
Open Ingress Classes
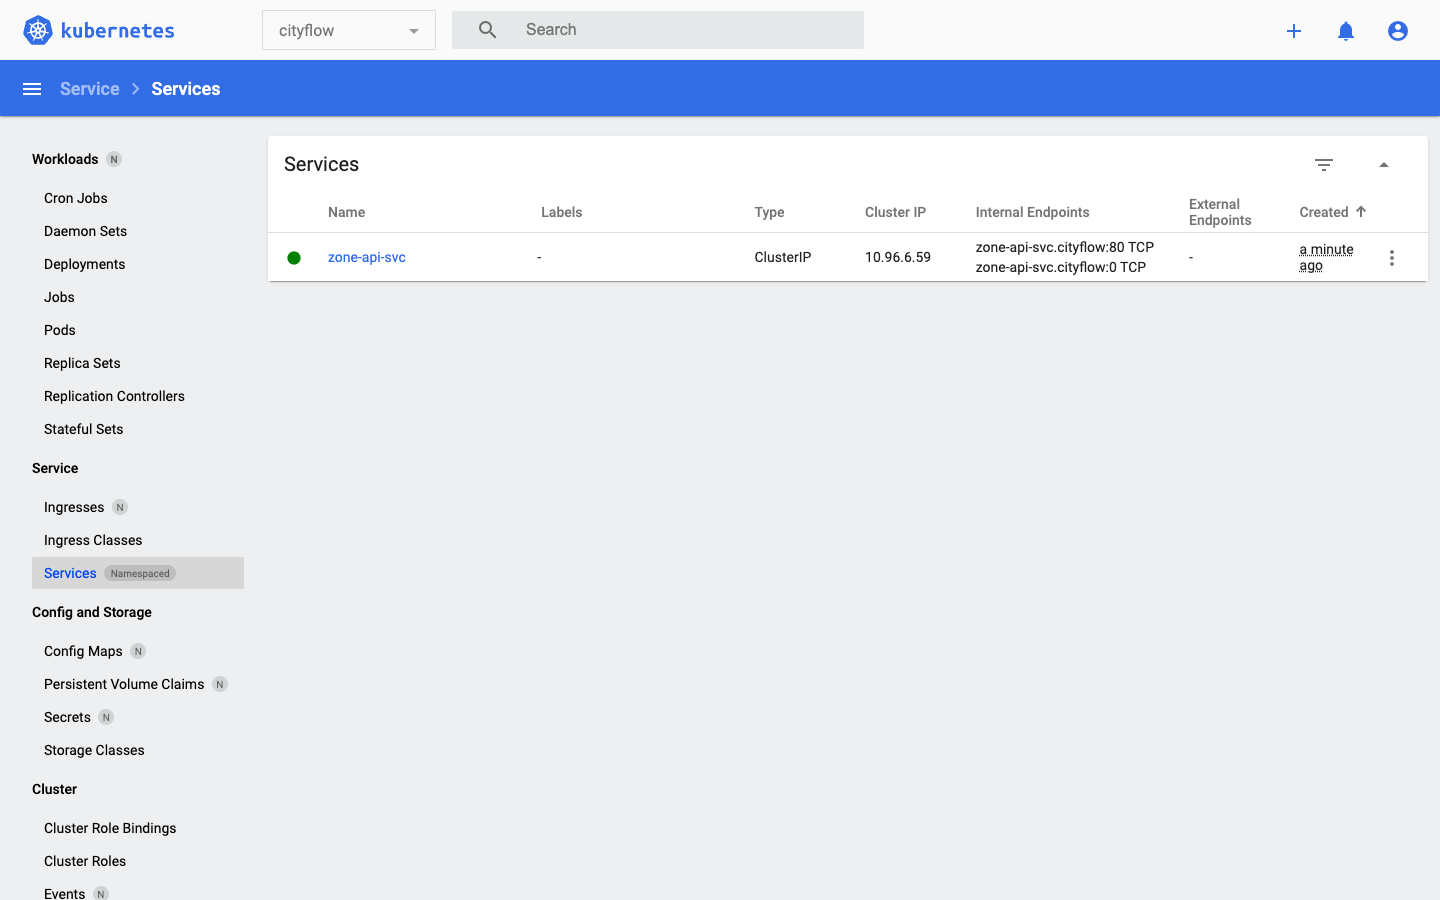[93, 540]
